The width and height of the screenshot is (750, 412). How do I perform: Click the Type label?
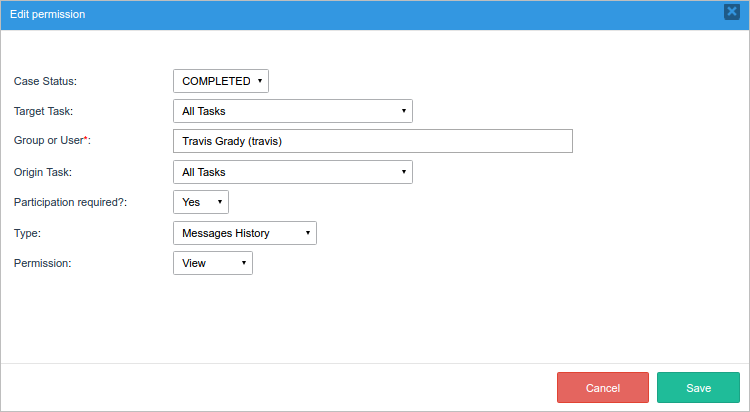coord(28,233)
